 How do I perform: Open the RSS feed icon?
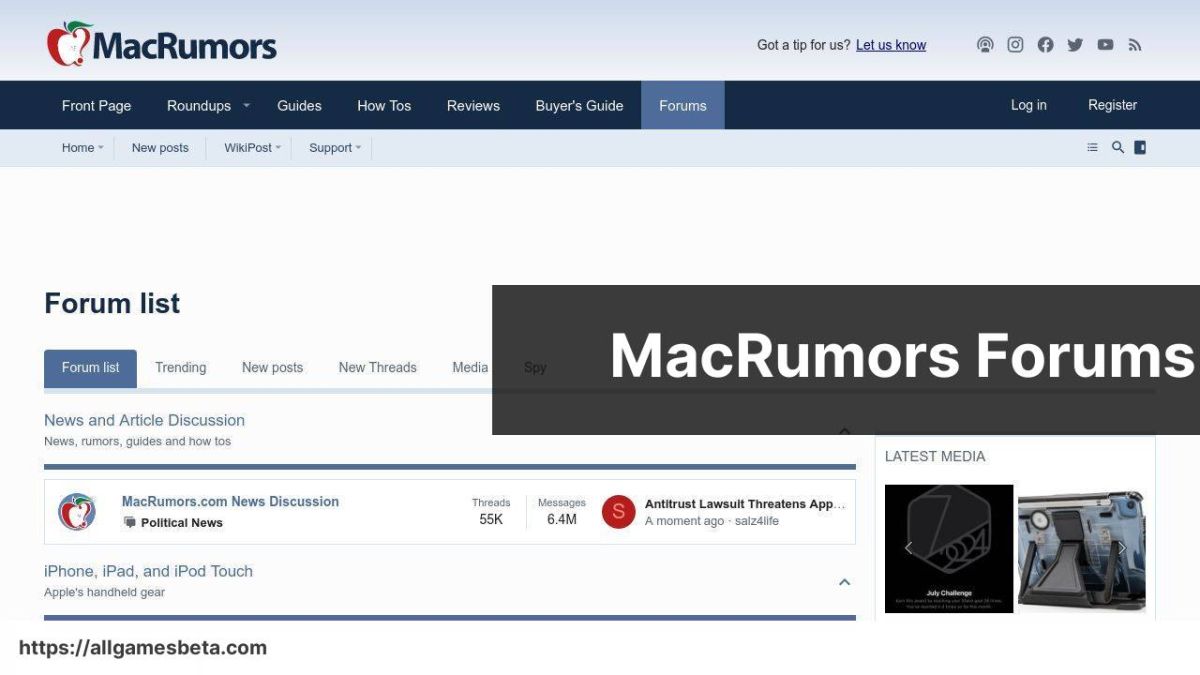click(x=1135, y=45)
